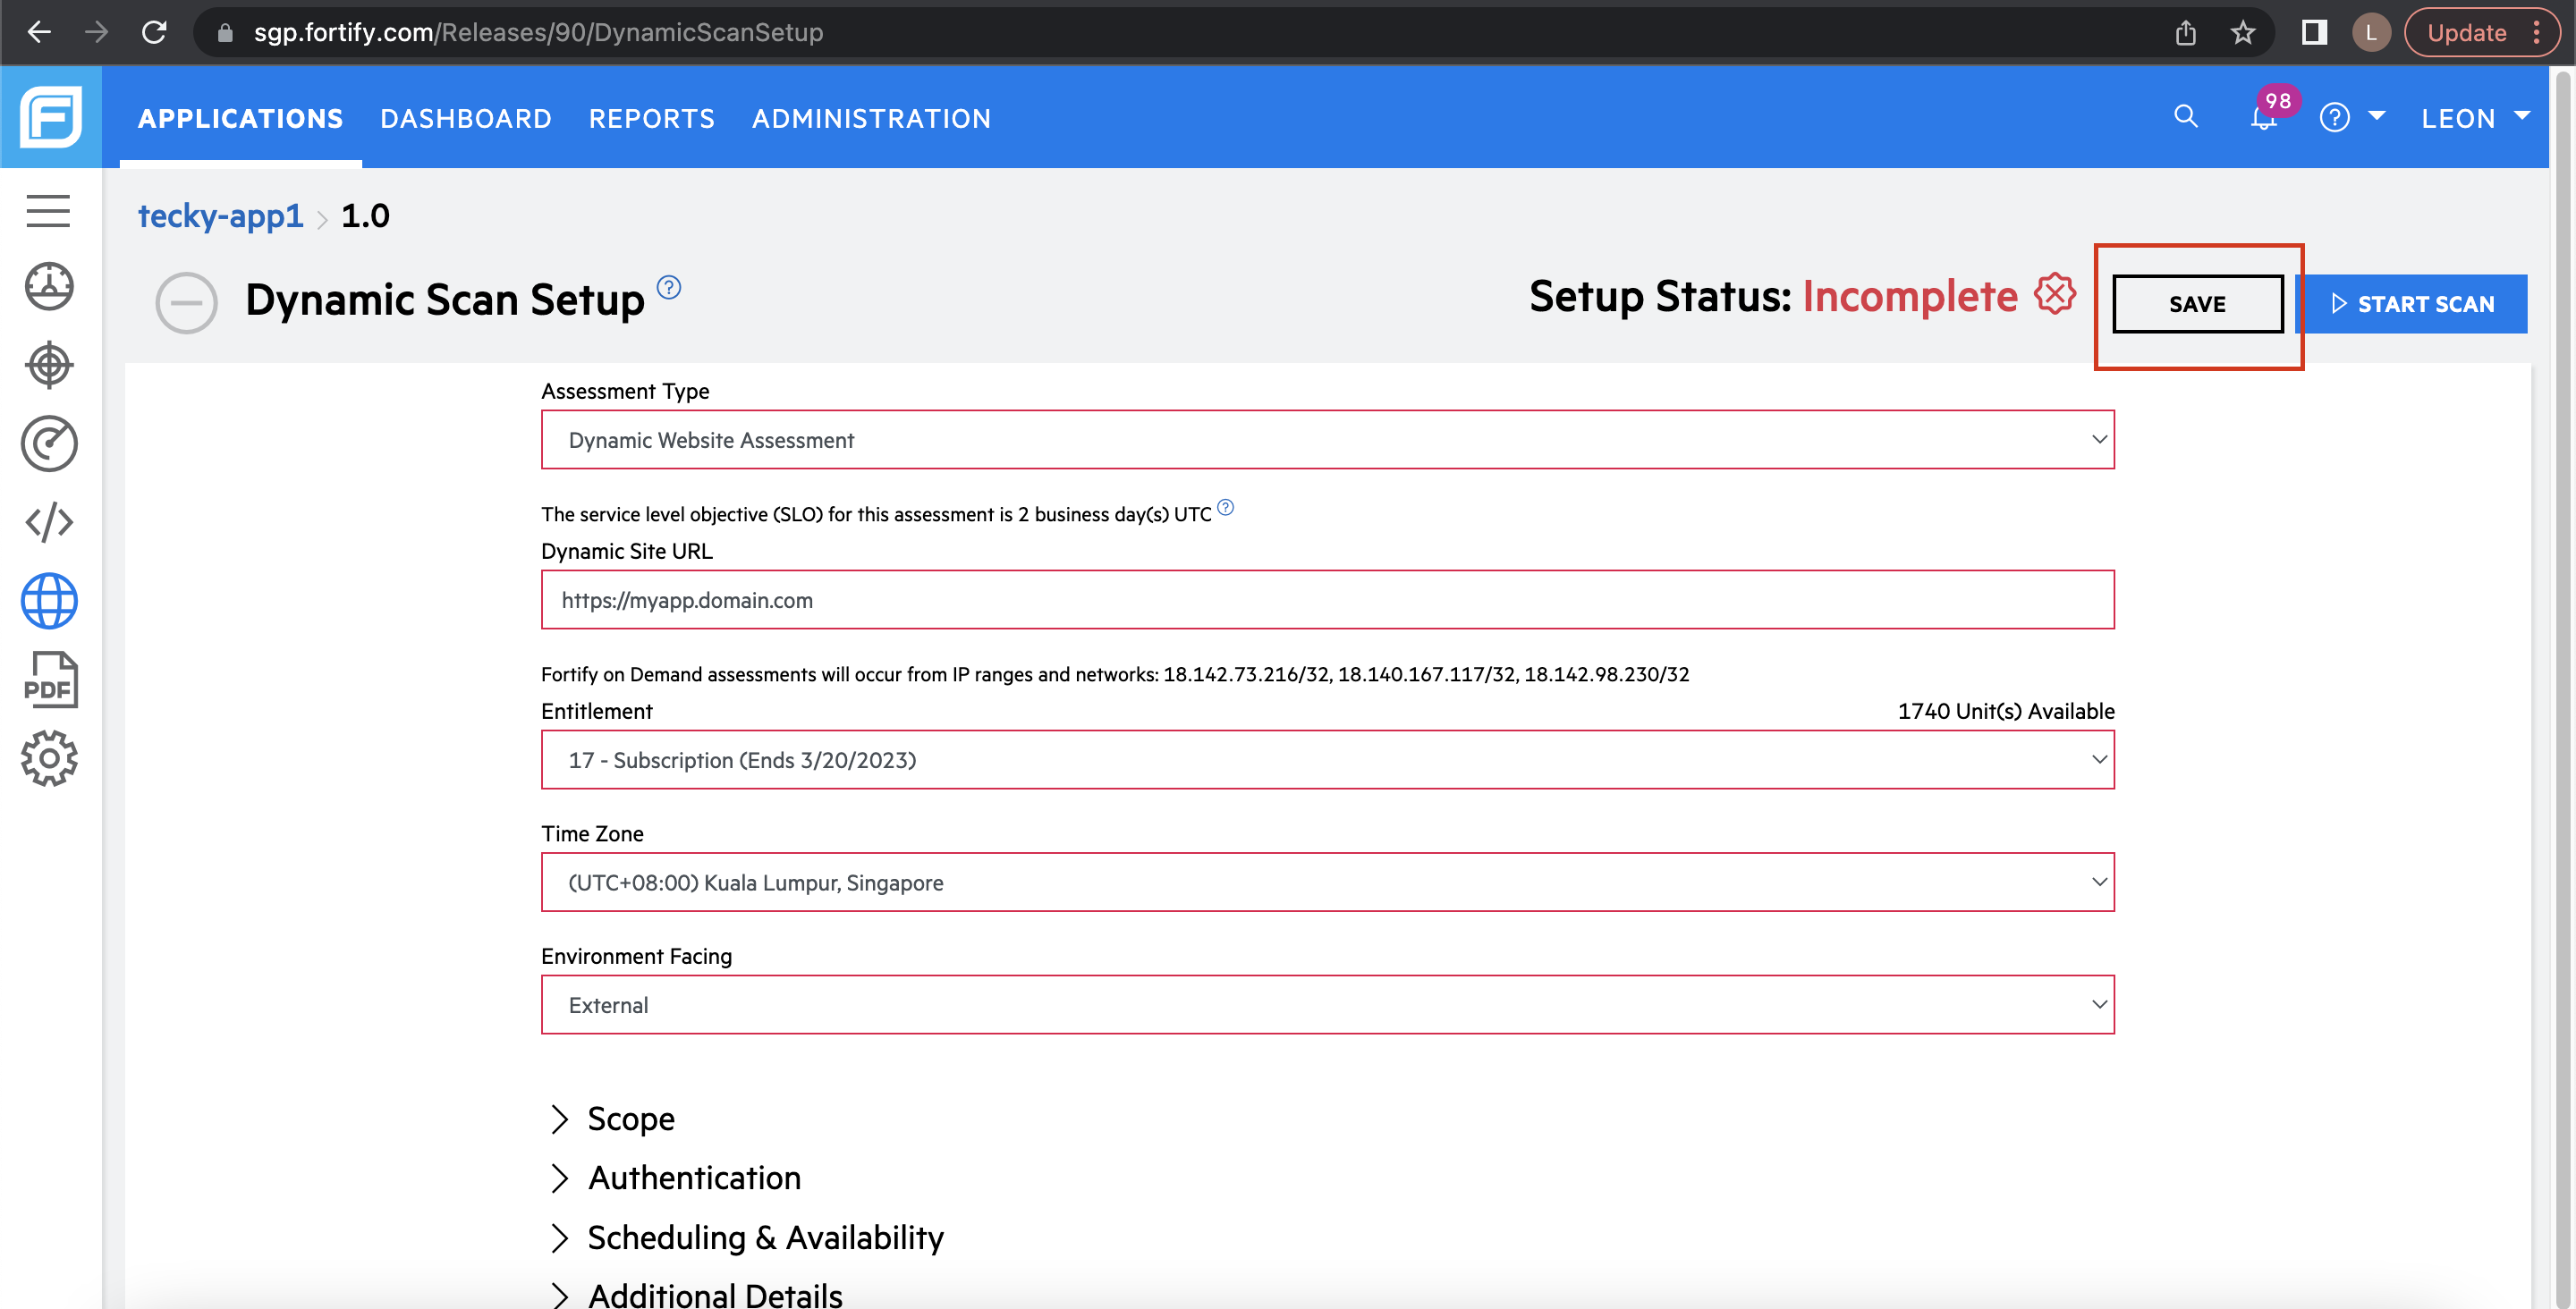
Task: Open the settings gear icon in sidebar
Action: click(x=48, y=758)
